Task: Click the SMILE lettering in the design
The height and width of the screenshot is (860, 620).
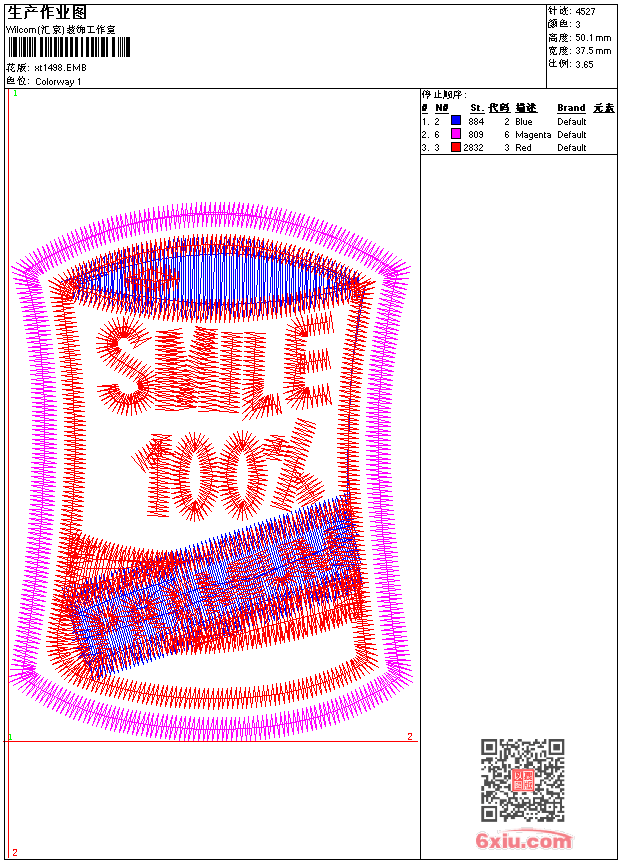Action: click(214, 366)
